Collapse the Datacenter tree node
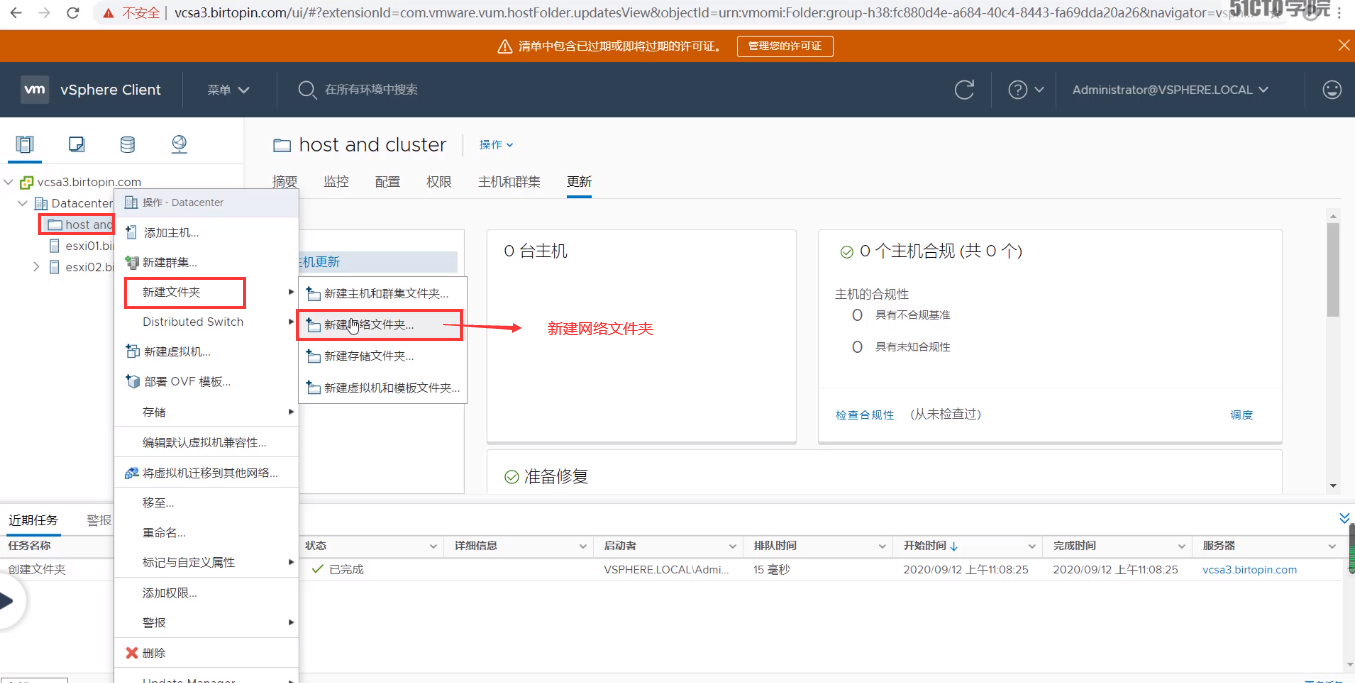The width and height of the screenshot is (1355, 683). (x=23, y=203)
